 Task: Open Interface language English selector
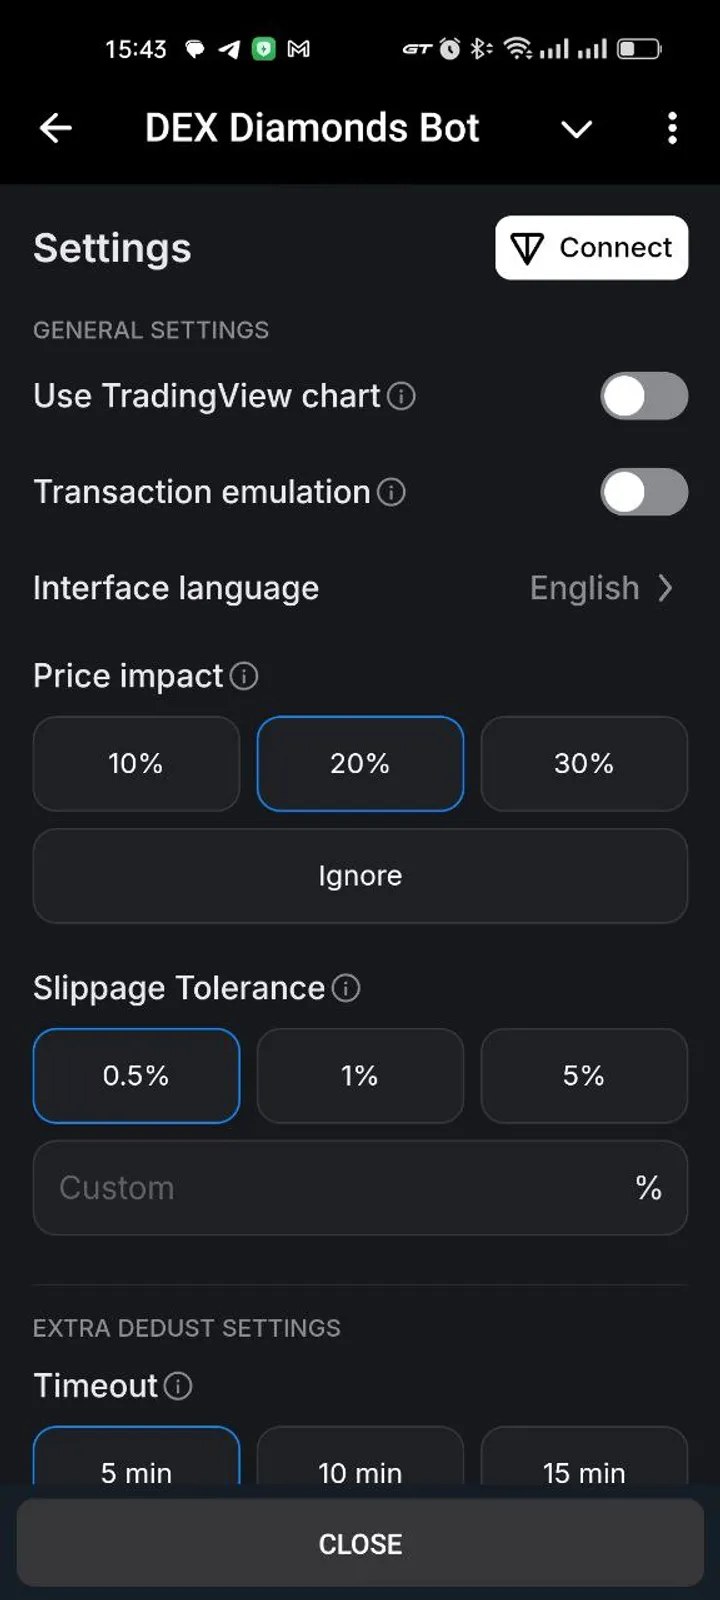pyautogui.click(x=600, y=588)
